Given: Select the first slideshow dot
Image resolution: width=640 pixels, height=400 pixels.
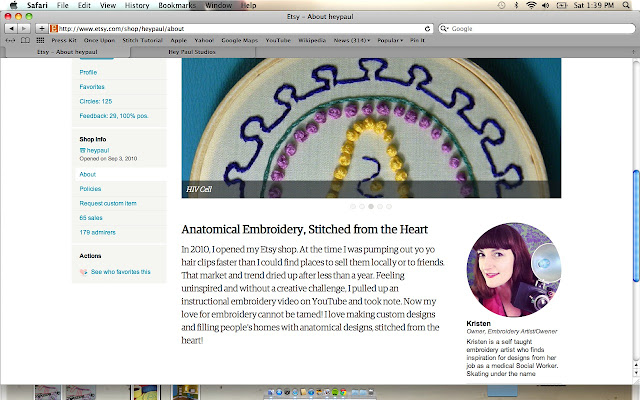Looking at the screenshot, I should (353, 207).
